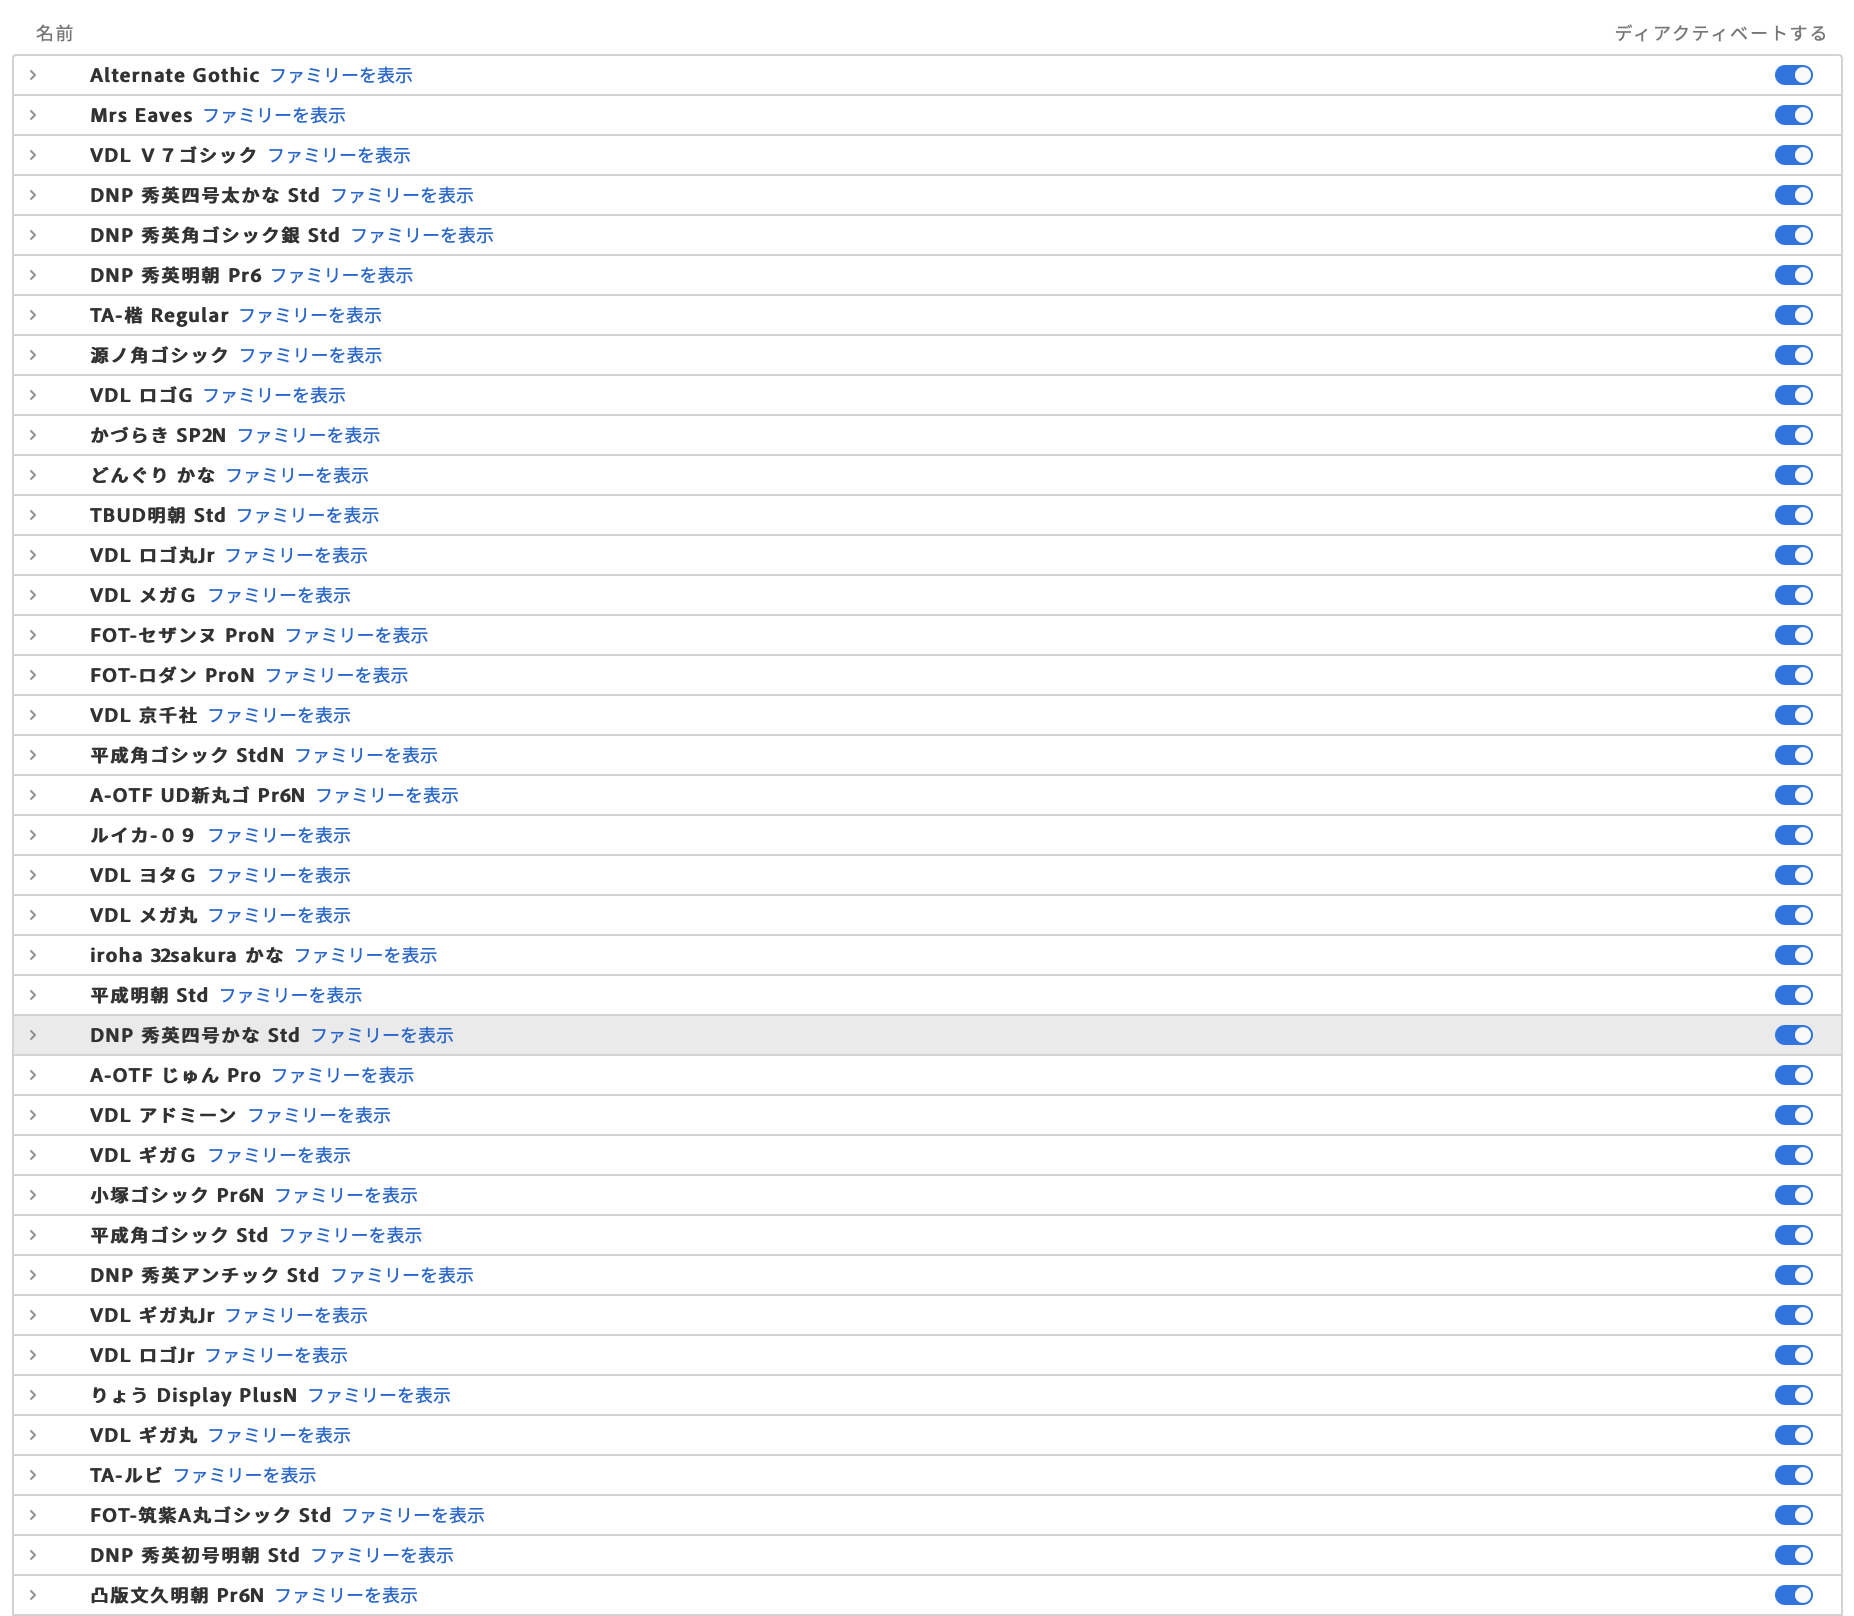Screen dimensions: 1854x1616
Task: Expand the Mrs Eaves font row
Action: pos(33,115)
